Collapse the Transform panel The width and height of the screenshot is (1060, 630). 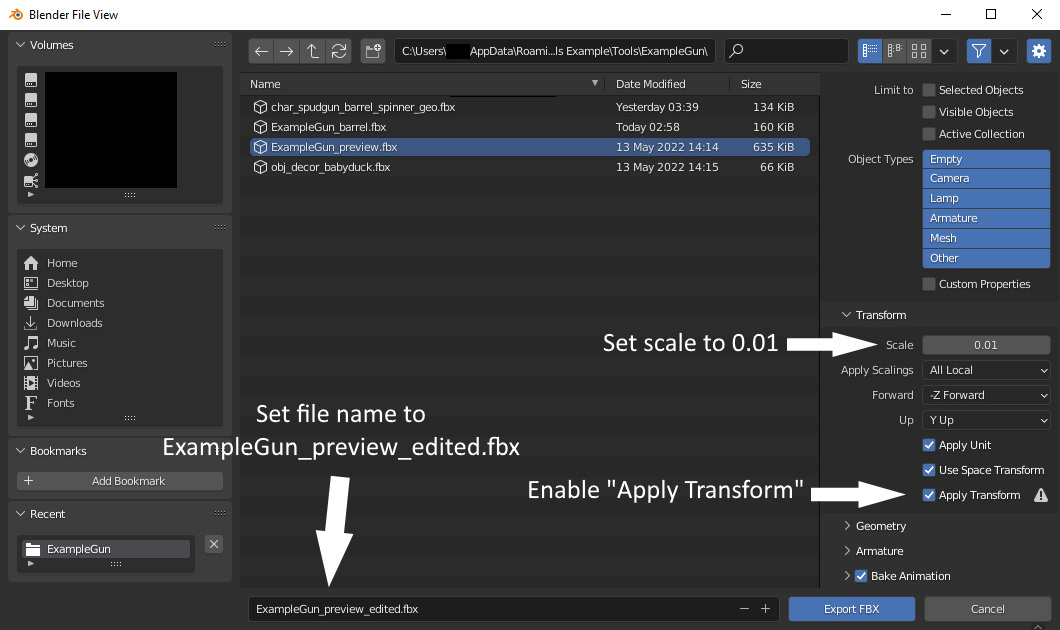tap(846, 315)
